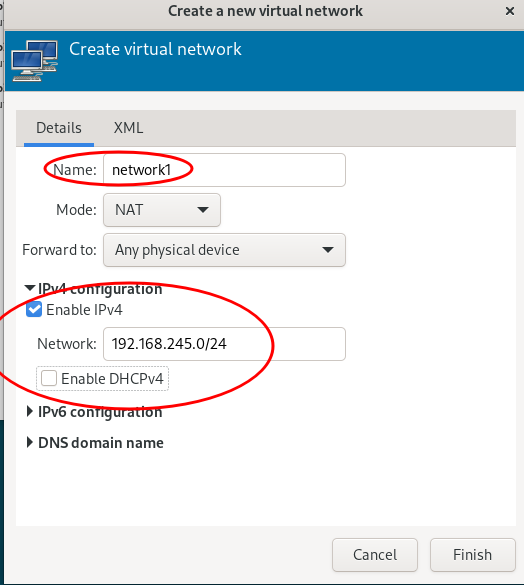Select the Details tab
Image resolution: width=524 pixels, height=585 pixels.
(59, 128)
